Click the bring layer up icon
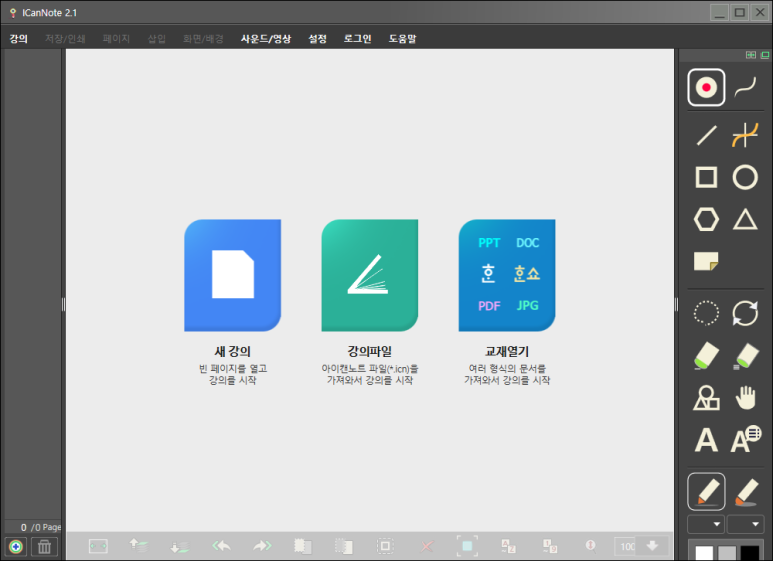Image resolution: width=773 pixels, height=561 pixels. coord(139,545)
